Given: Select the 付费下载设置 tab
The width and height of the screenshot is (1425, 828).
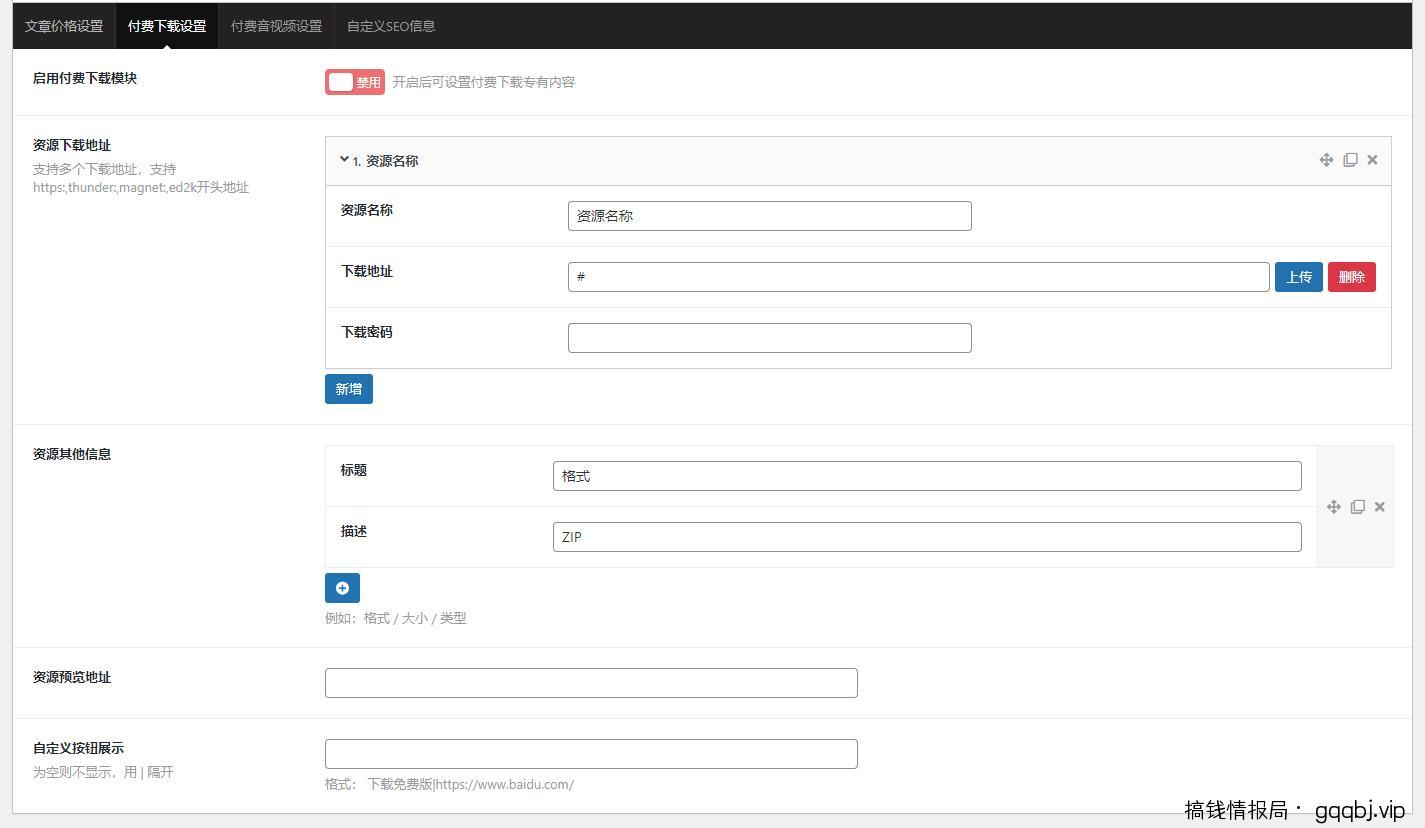Looking at the screenshot, I should coord(167,26).
